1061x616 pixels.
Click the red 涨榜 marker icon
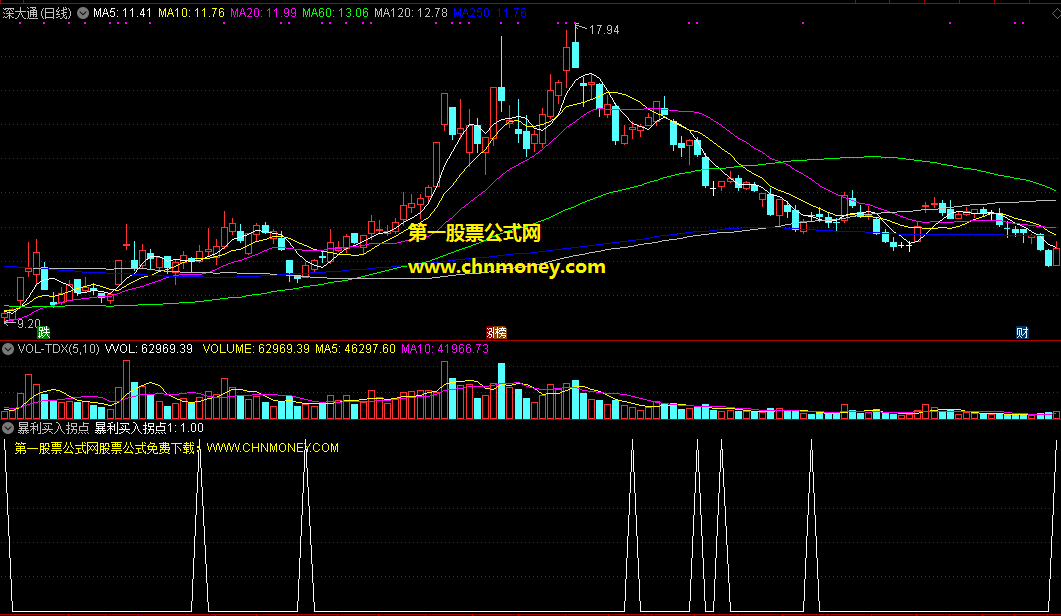pos(497,332)
